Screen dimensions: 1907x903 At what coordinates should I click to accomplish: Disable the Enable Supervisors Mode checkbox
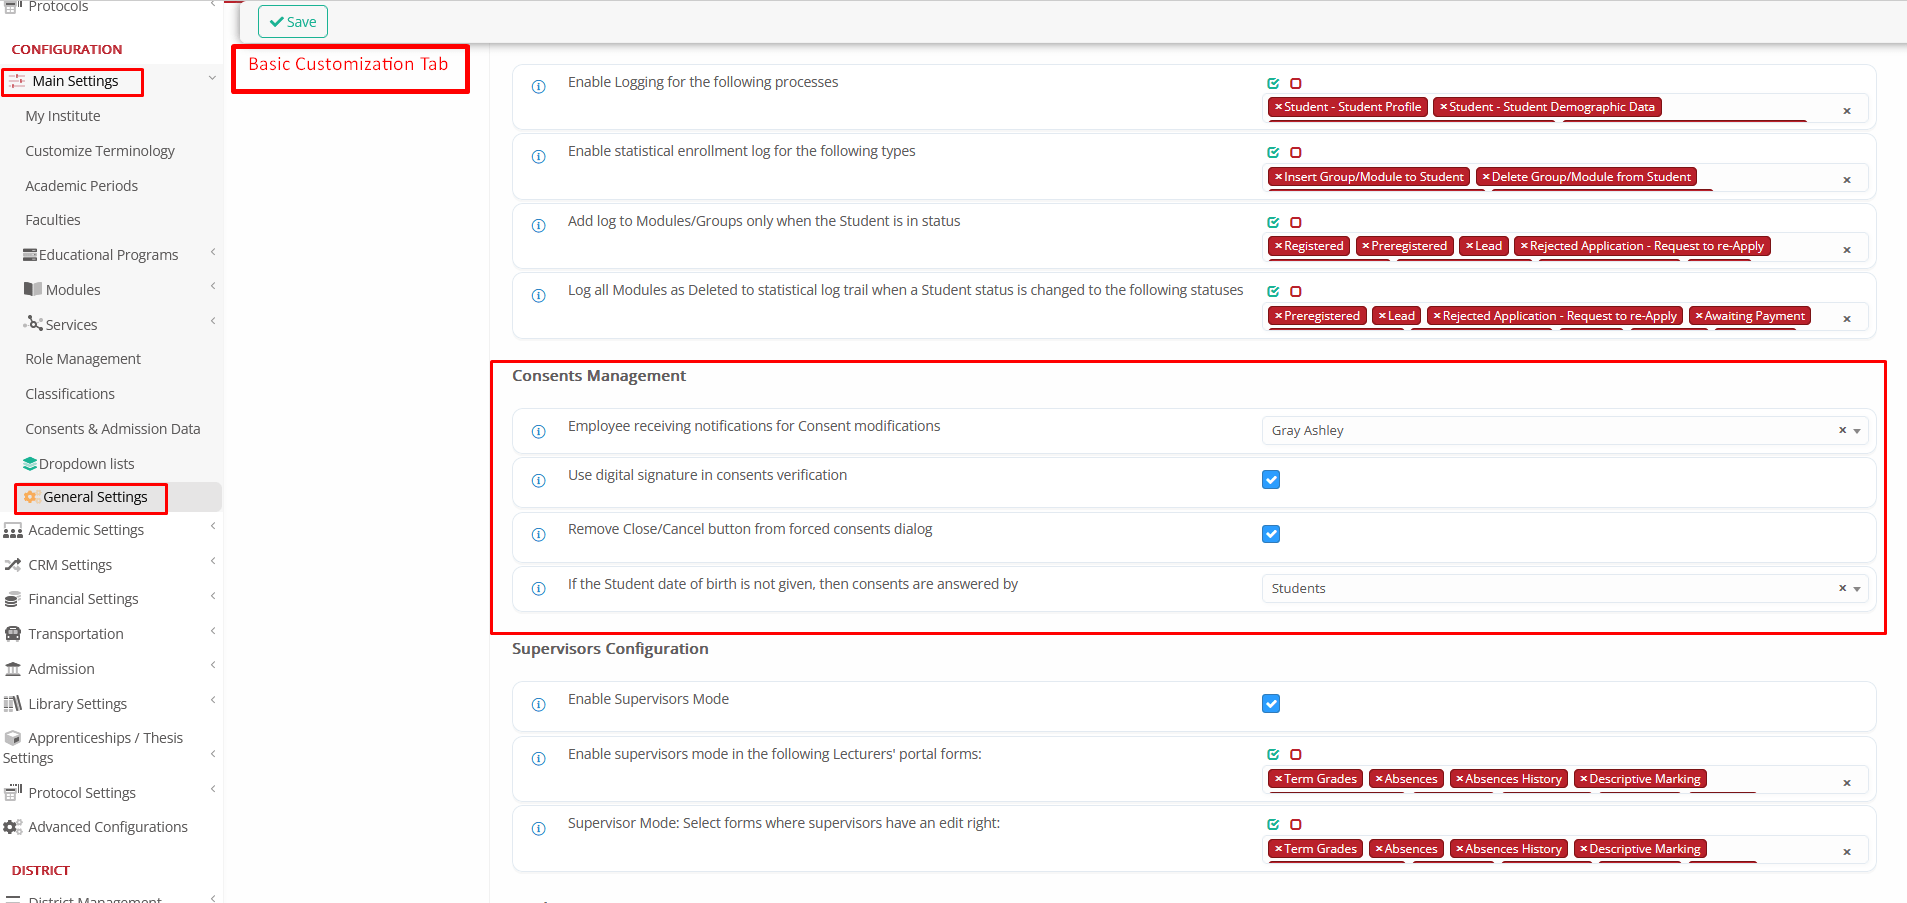(x=1270, y=704)
